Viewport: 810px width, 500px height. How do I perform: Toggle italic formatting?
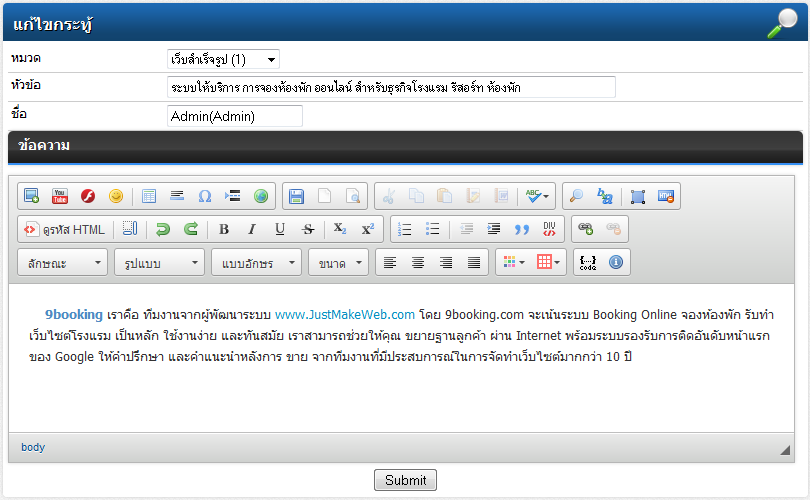click(252, 229)
